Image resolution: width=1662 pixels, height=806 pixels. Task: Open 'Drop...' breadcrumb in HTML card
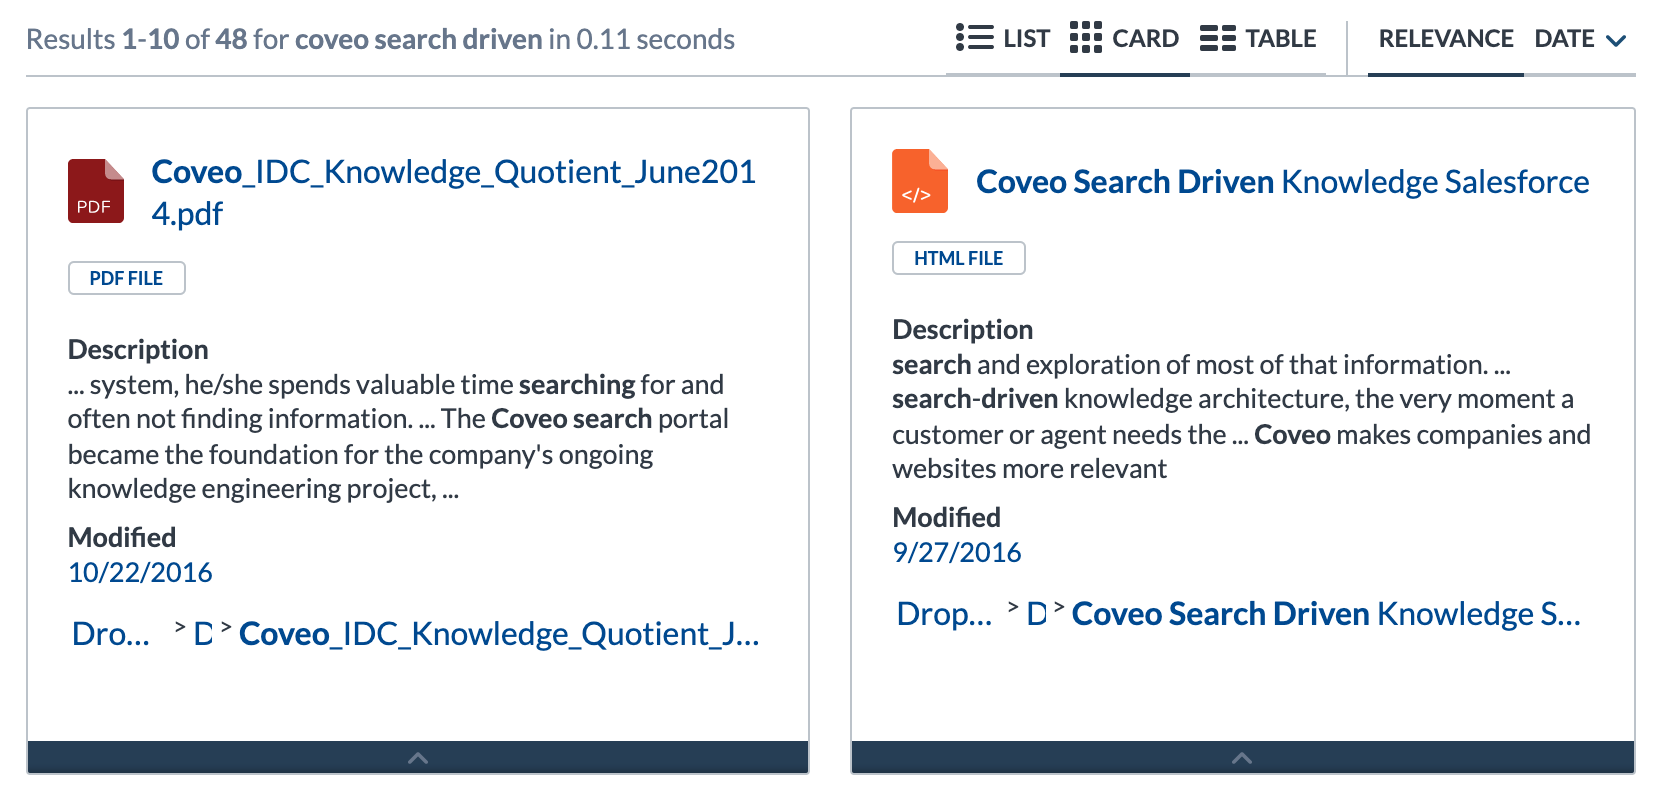[x=944, y=614]
